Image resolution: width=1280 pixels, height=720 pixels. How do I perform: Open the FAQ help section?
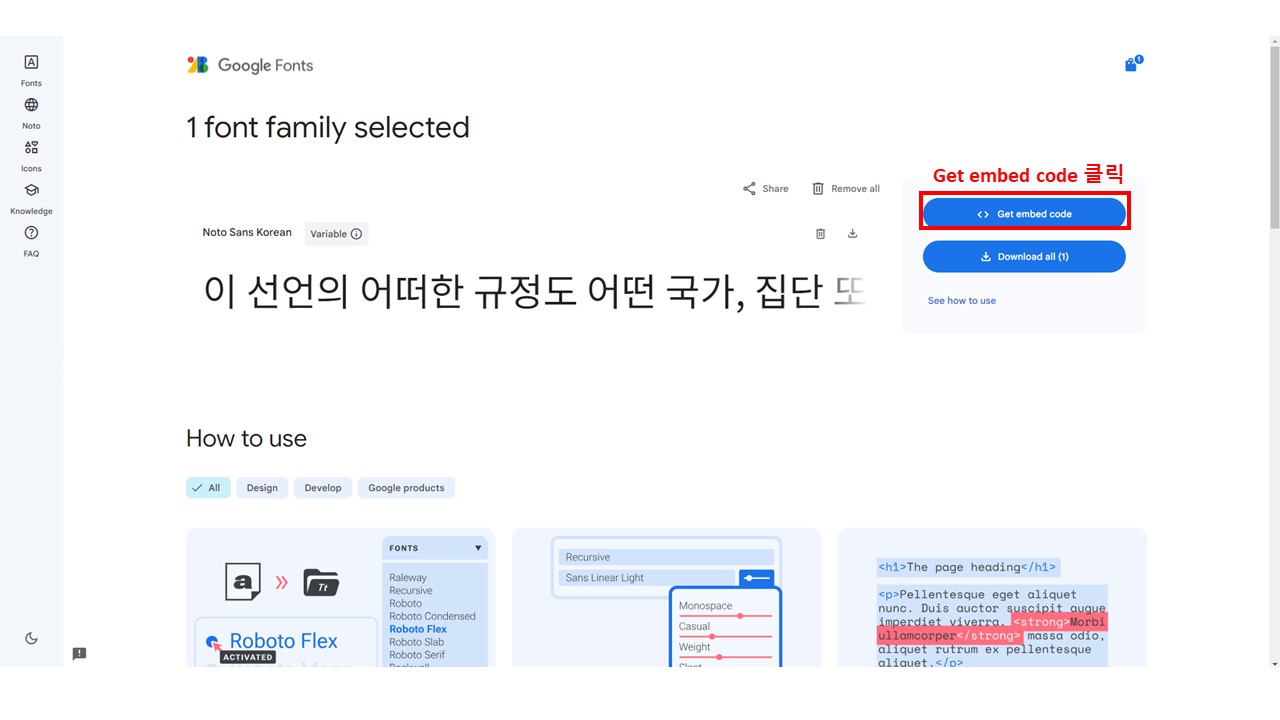coord(31,241)
